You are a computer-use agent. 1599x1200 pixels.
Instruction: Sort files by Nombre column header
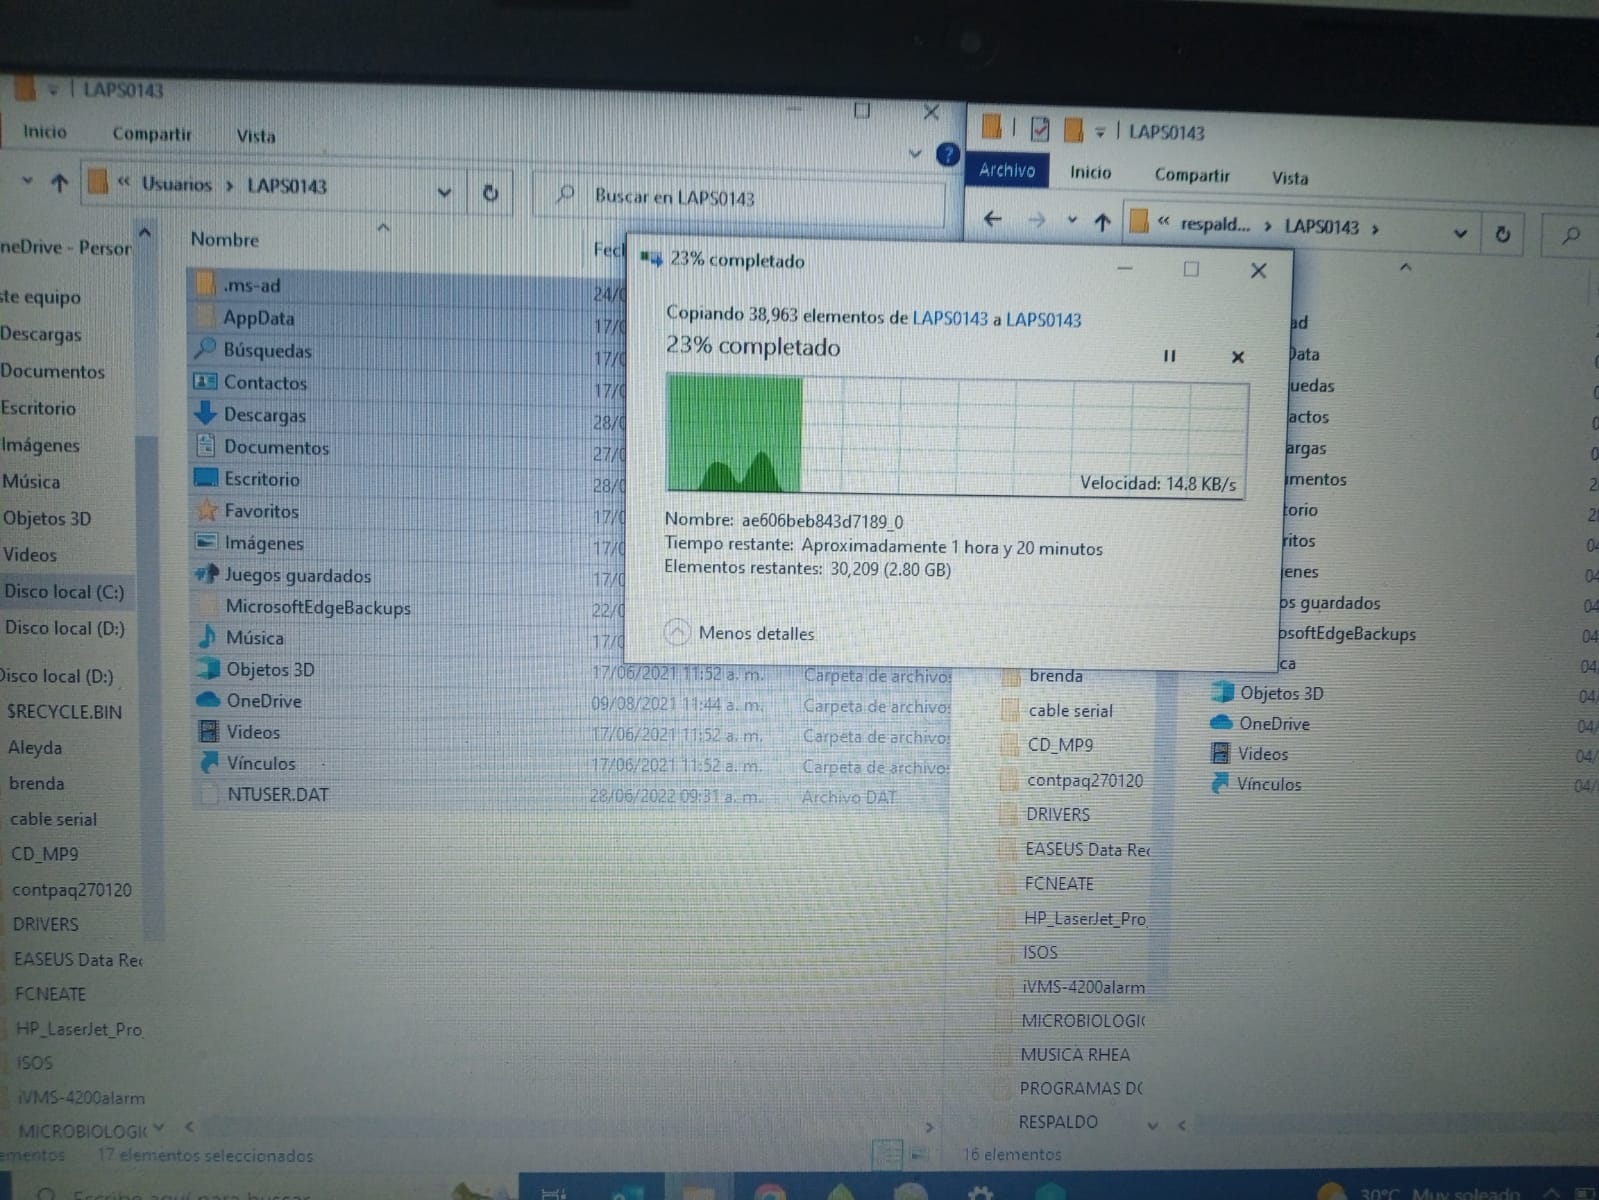pos(225,240)
